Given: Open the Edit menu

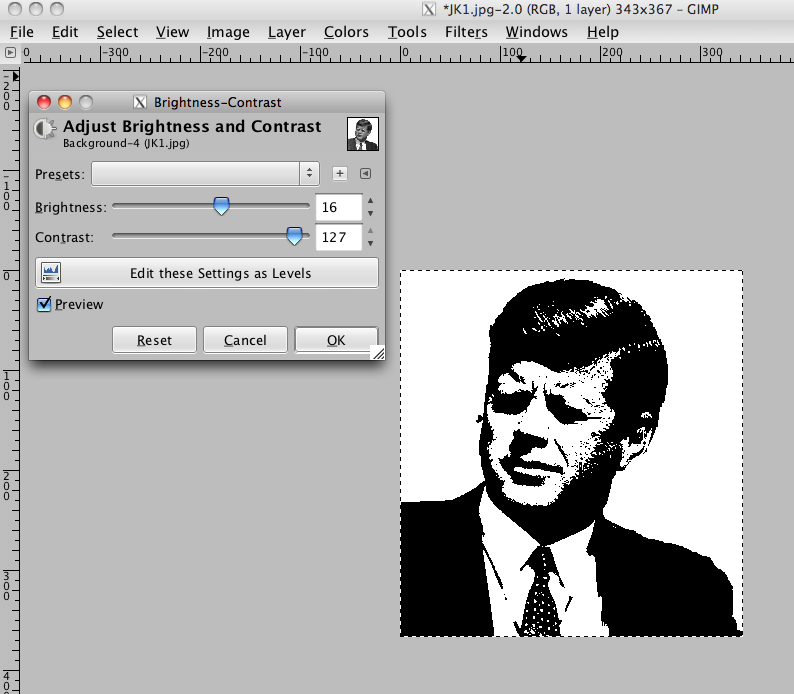Looking at the screenshot, I should click(65, 32).
